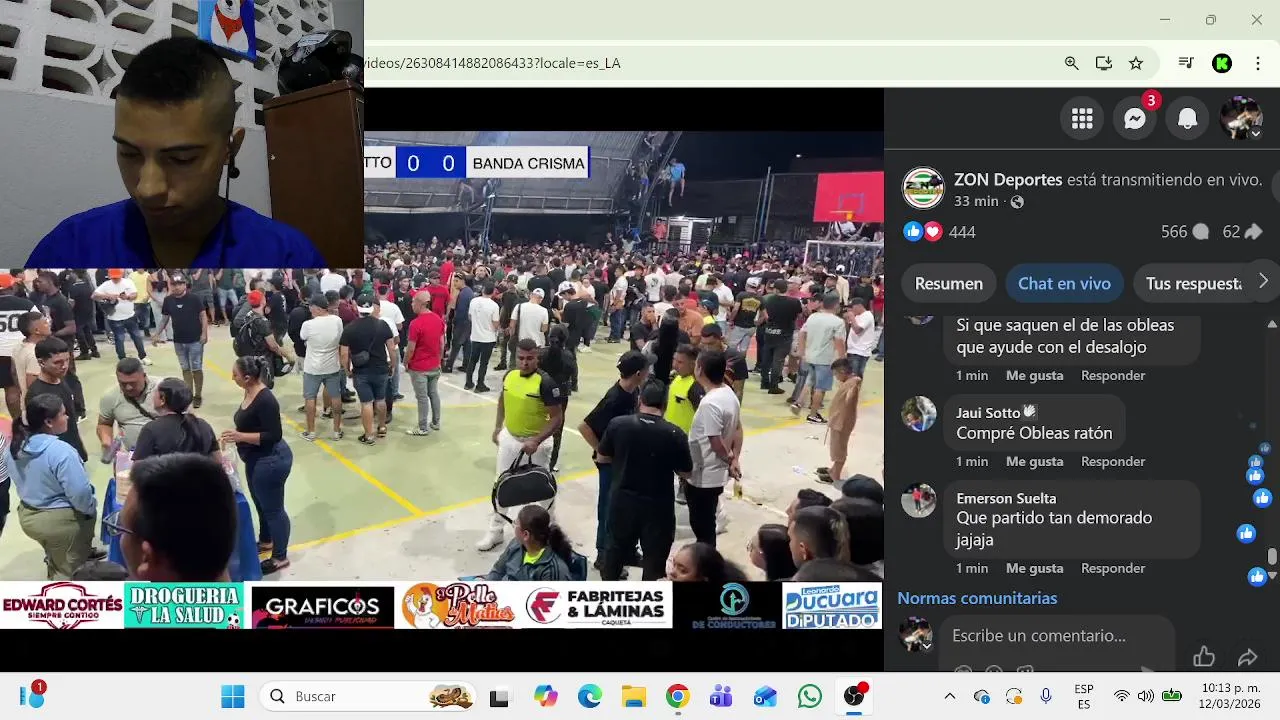Click the thumbs-up like icon below chat

[1204, 657]
